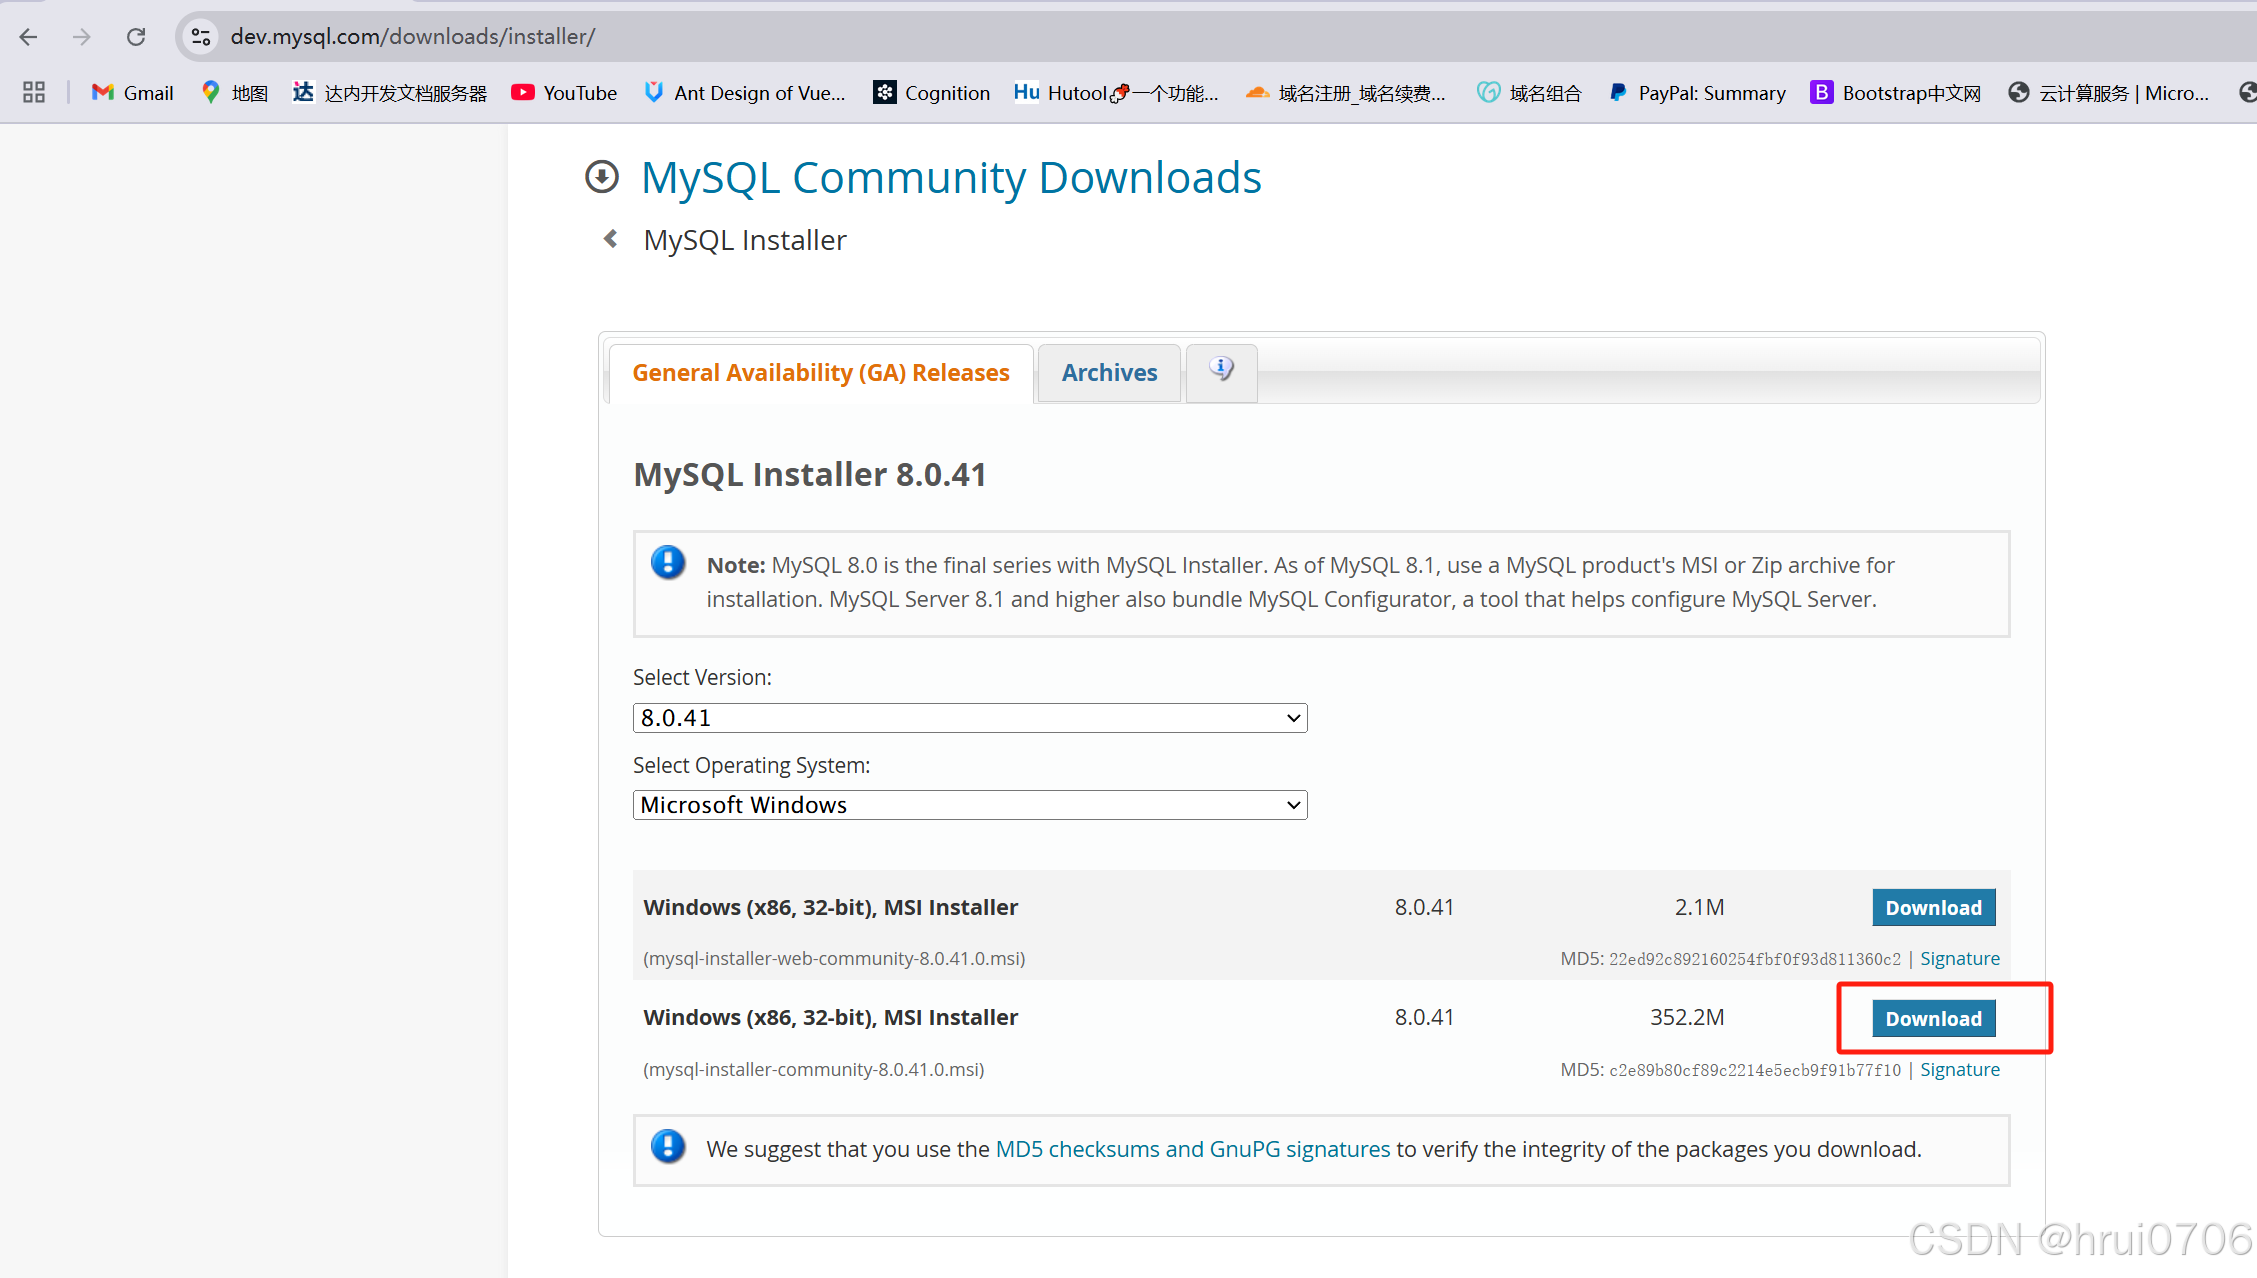The image size is (2257, 1278).
Task: Click the 352.2M file size text
Action: 1687,1018
